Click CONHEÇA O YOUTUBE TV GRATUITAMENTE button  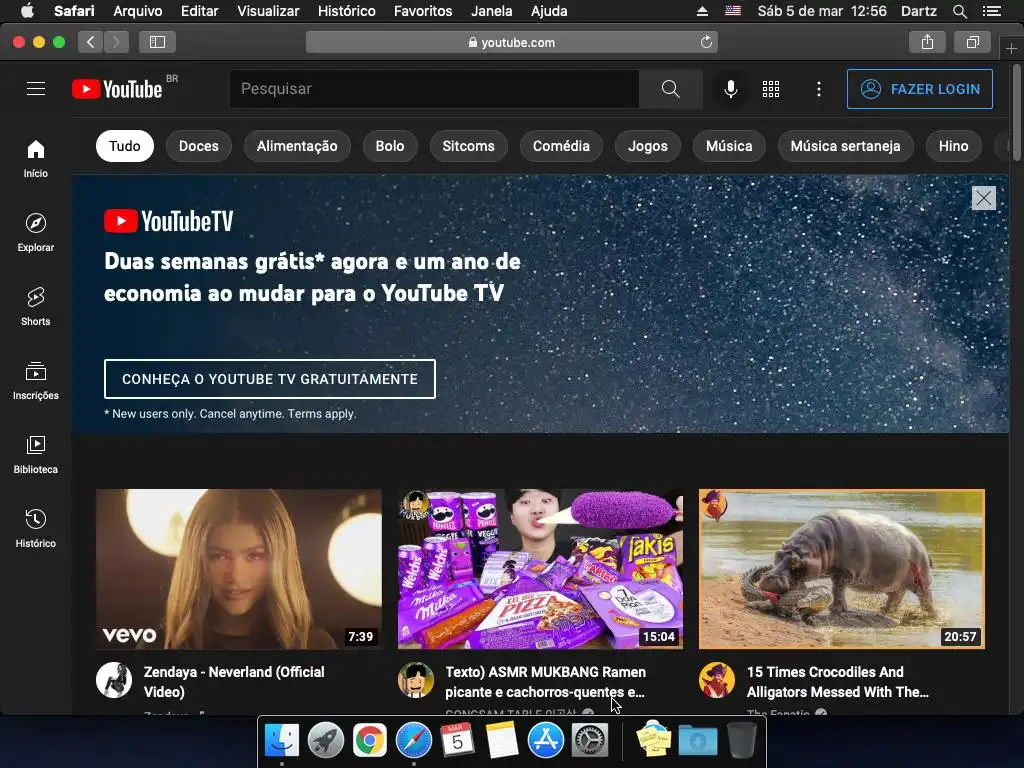pyautogui.click(x=270, y=379)
